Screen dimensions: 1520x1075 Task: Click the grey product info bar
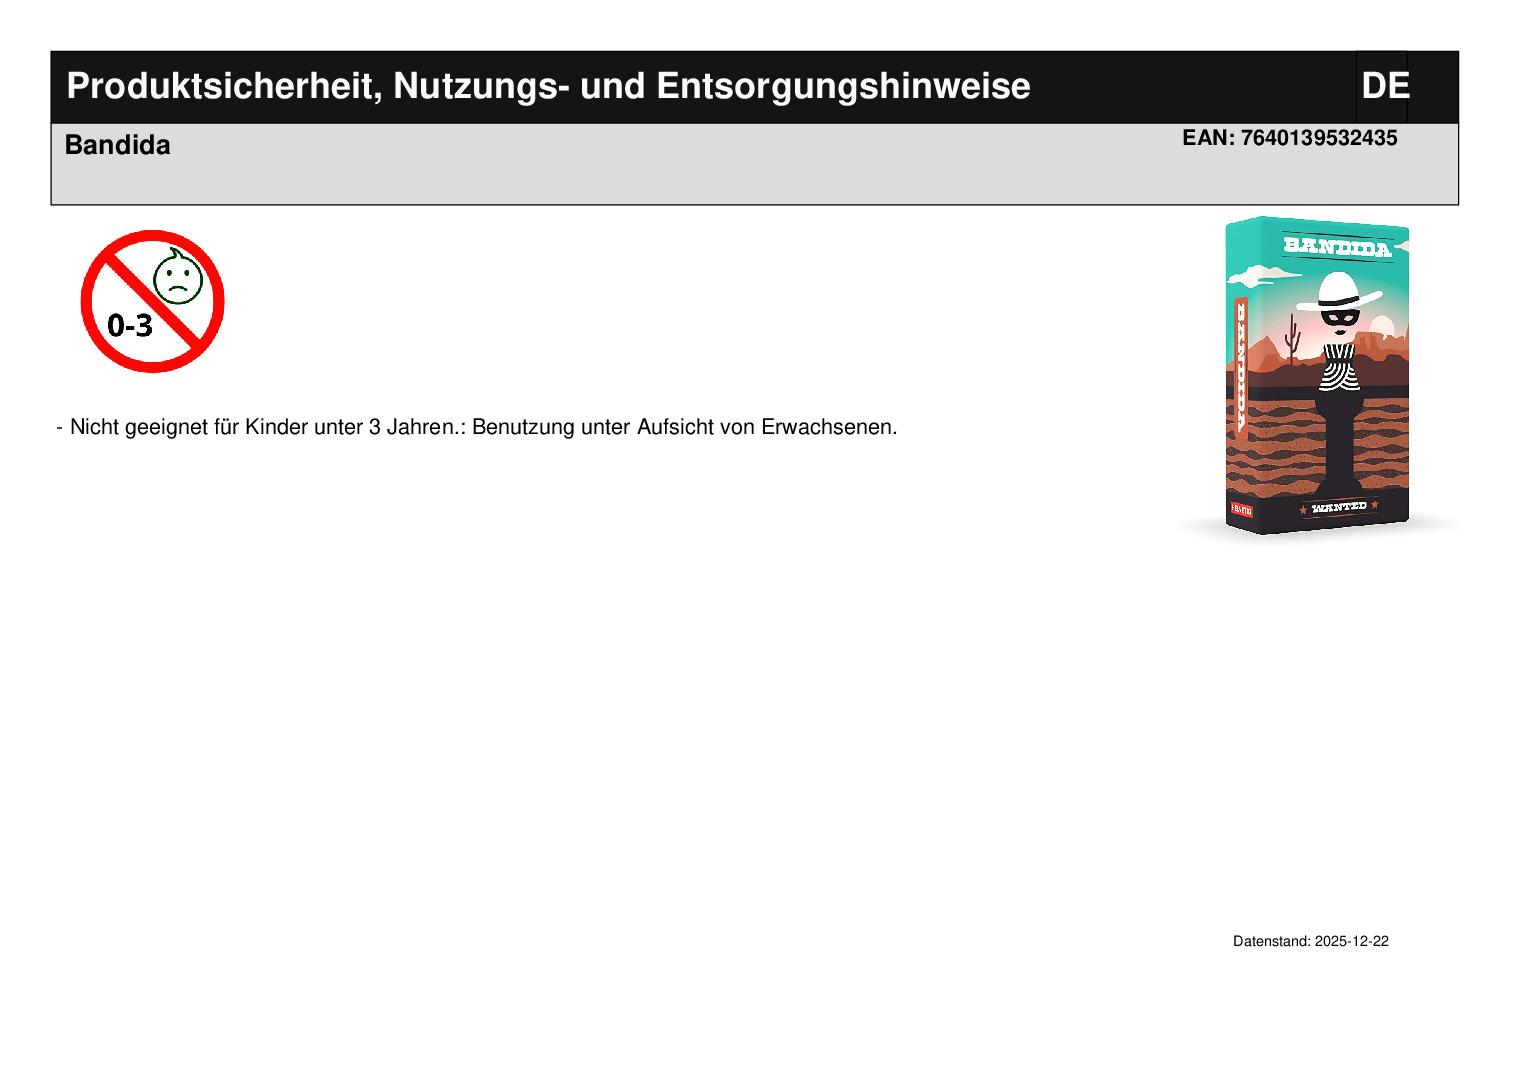(755, 164)
